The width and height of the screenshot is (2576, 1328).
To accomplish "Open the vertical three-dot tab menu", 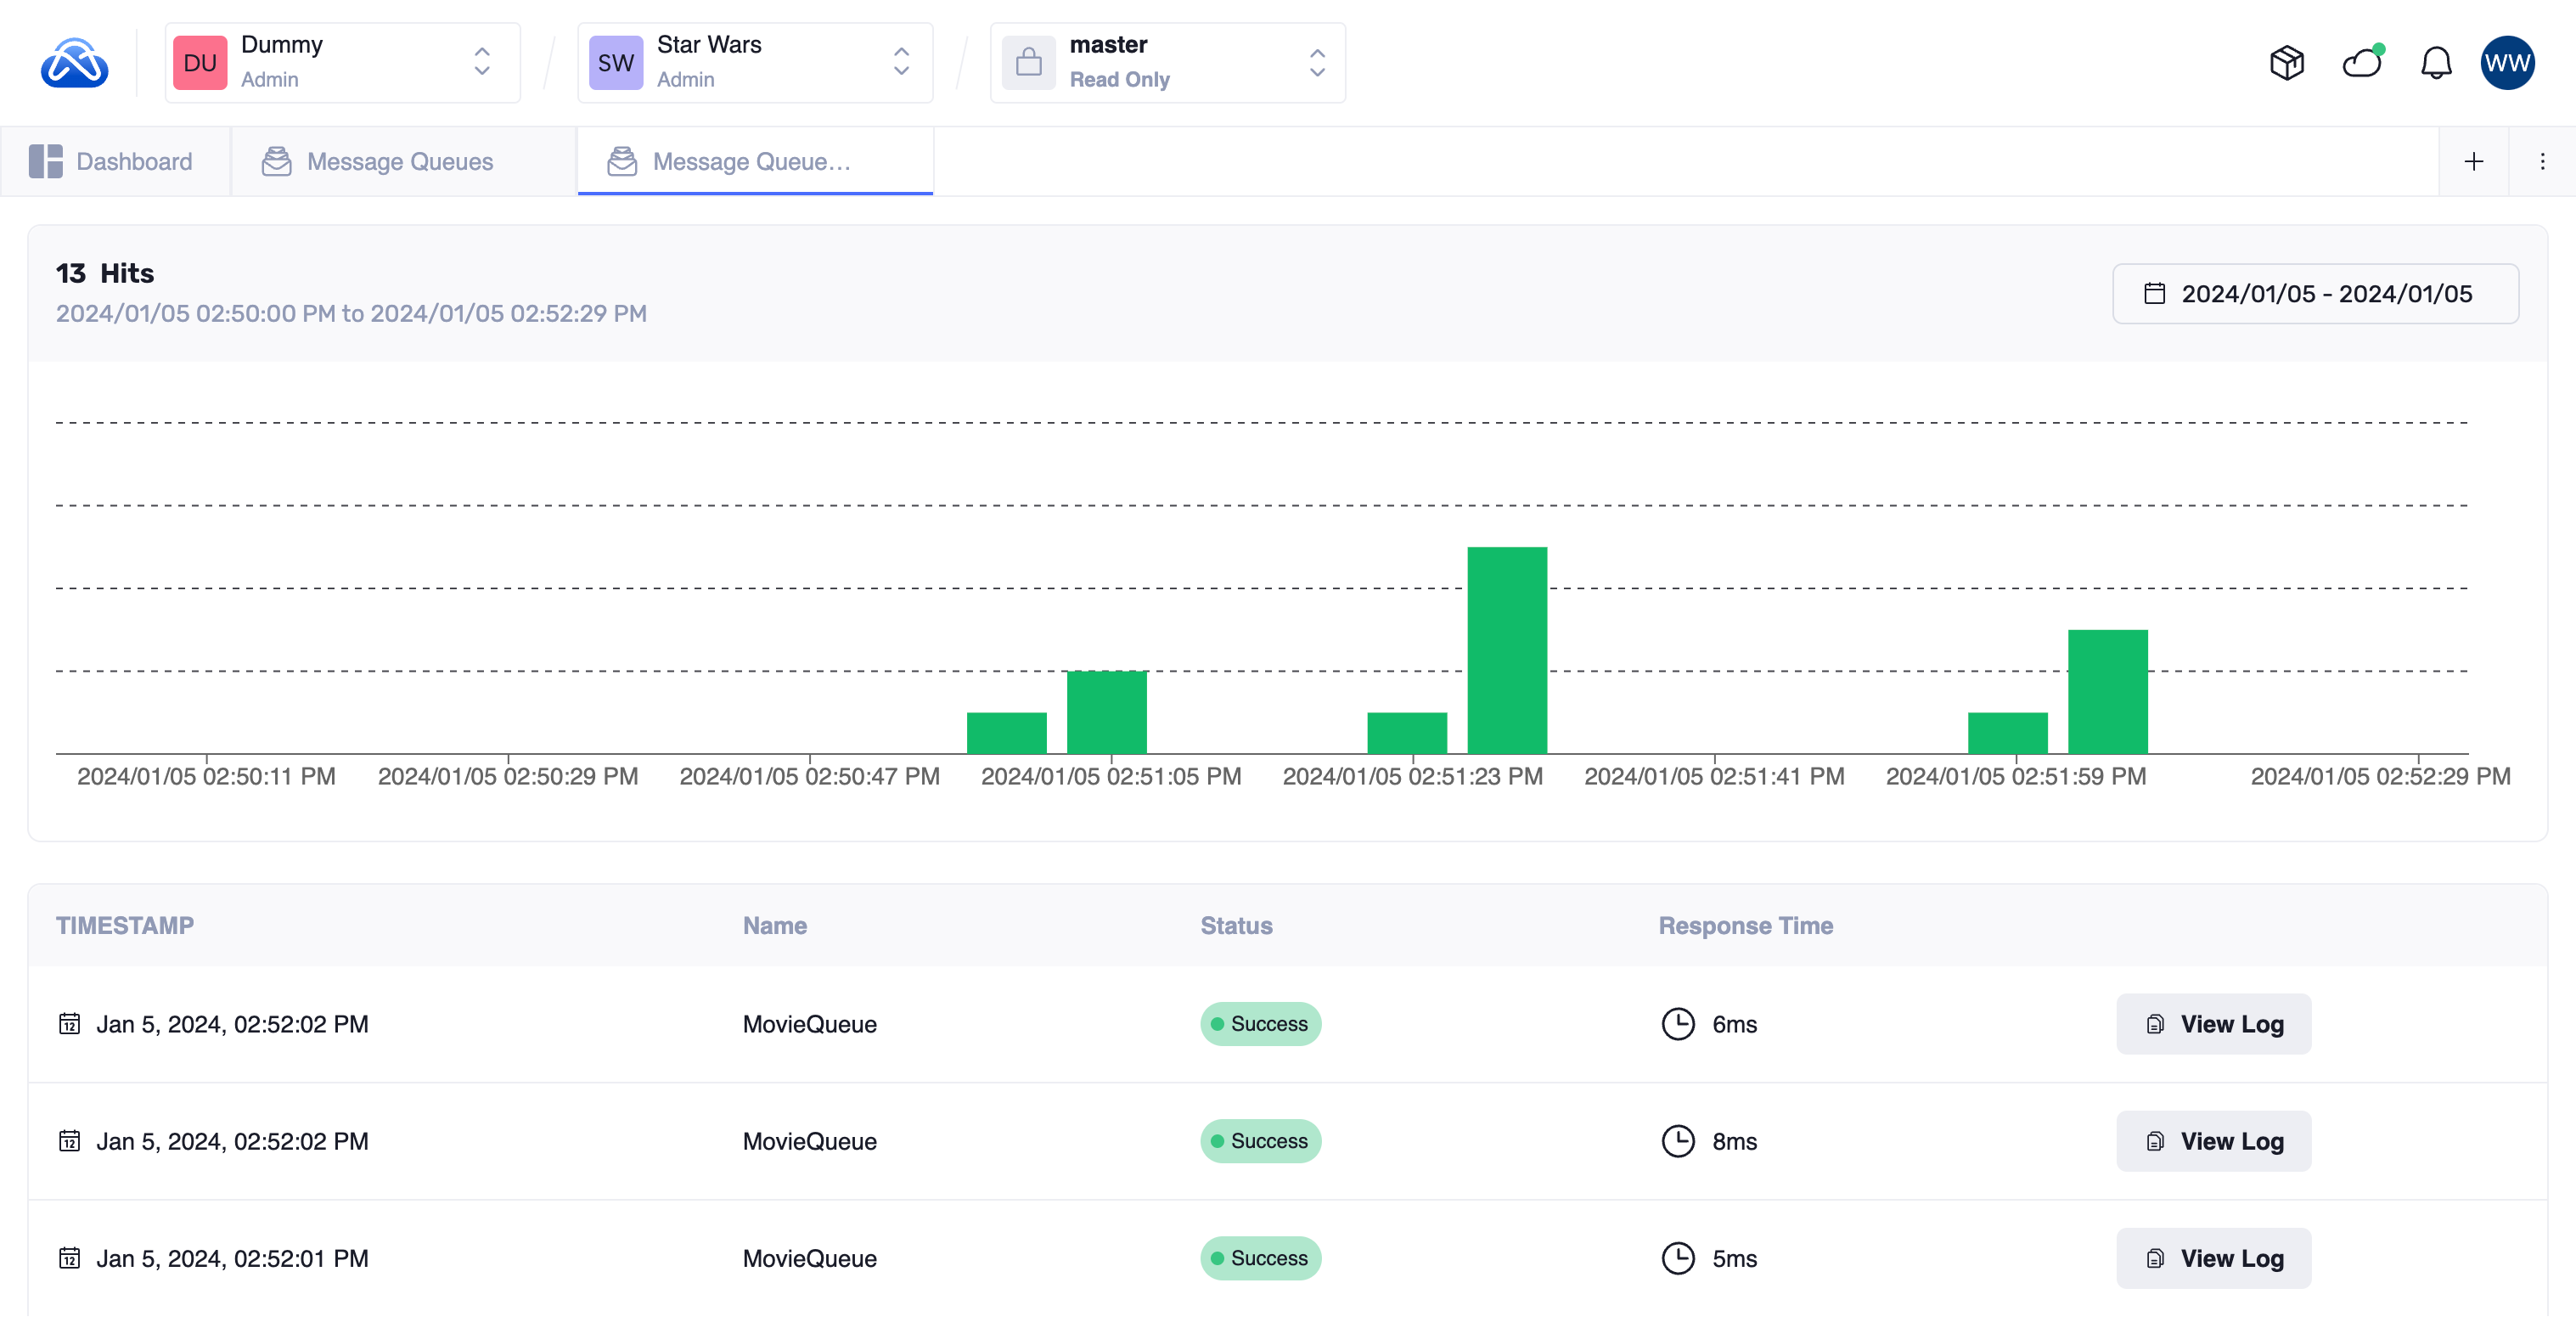I will point(2542,161).
